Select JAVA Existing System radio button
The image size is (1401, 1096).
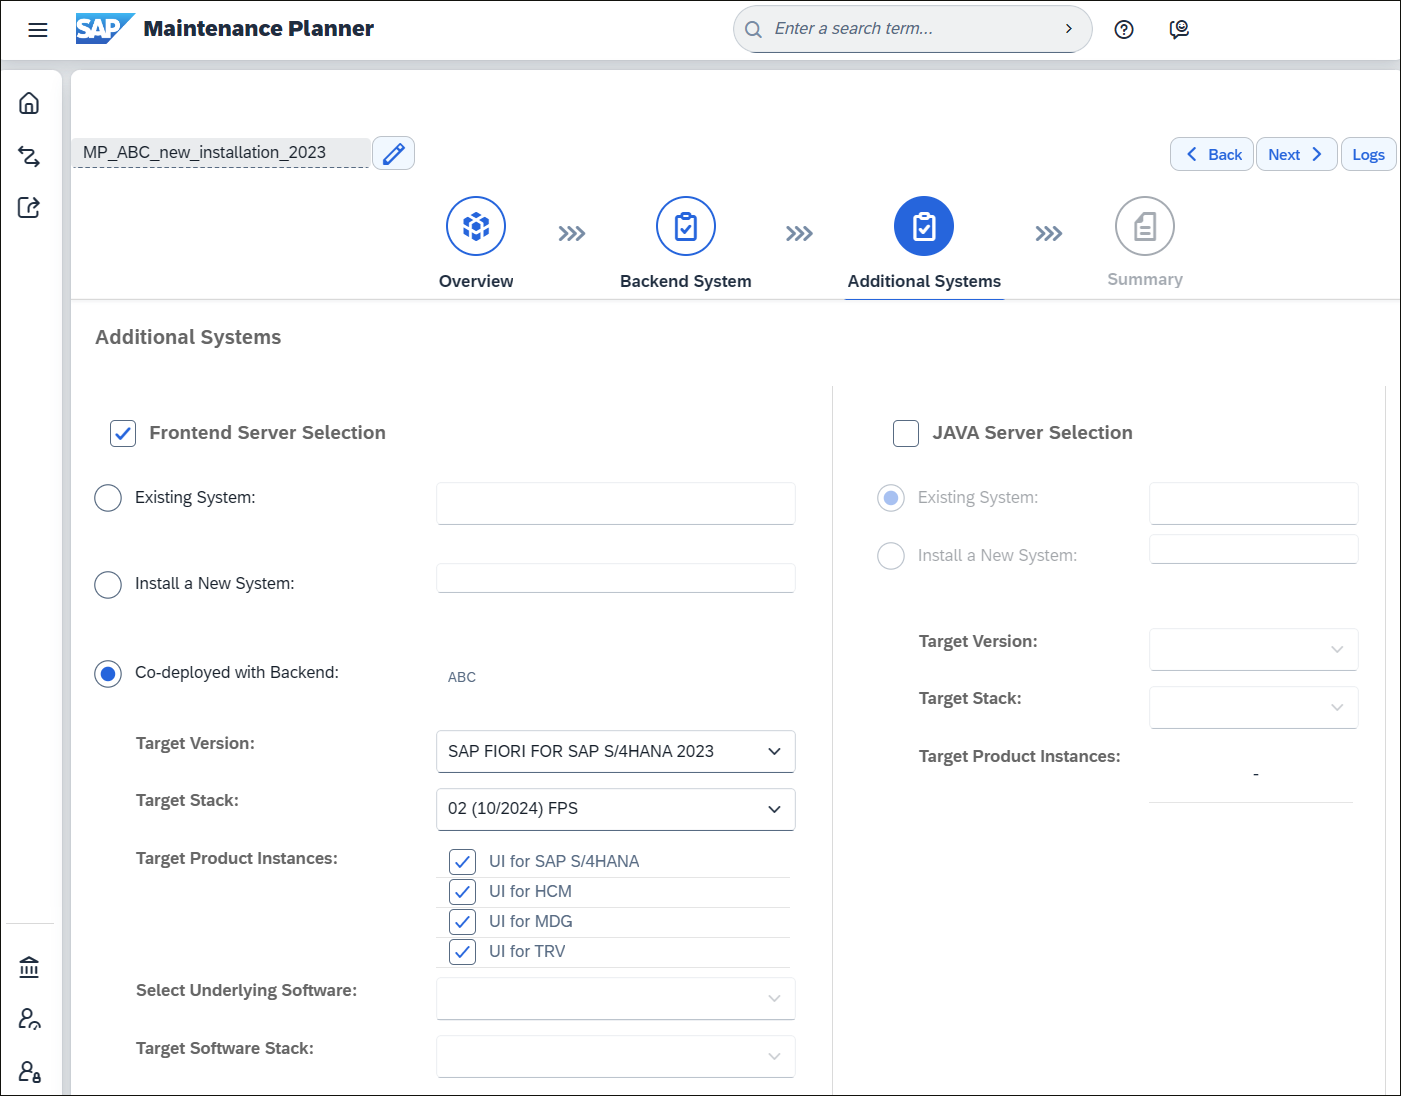click(891, 498)
